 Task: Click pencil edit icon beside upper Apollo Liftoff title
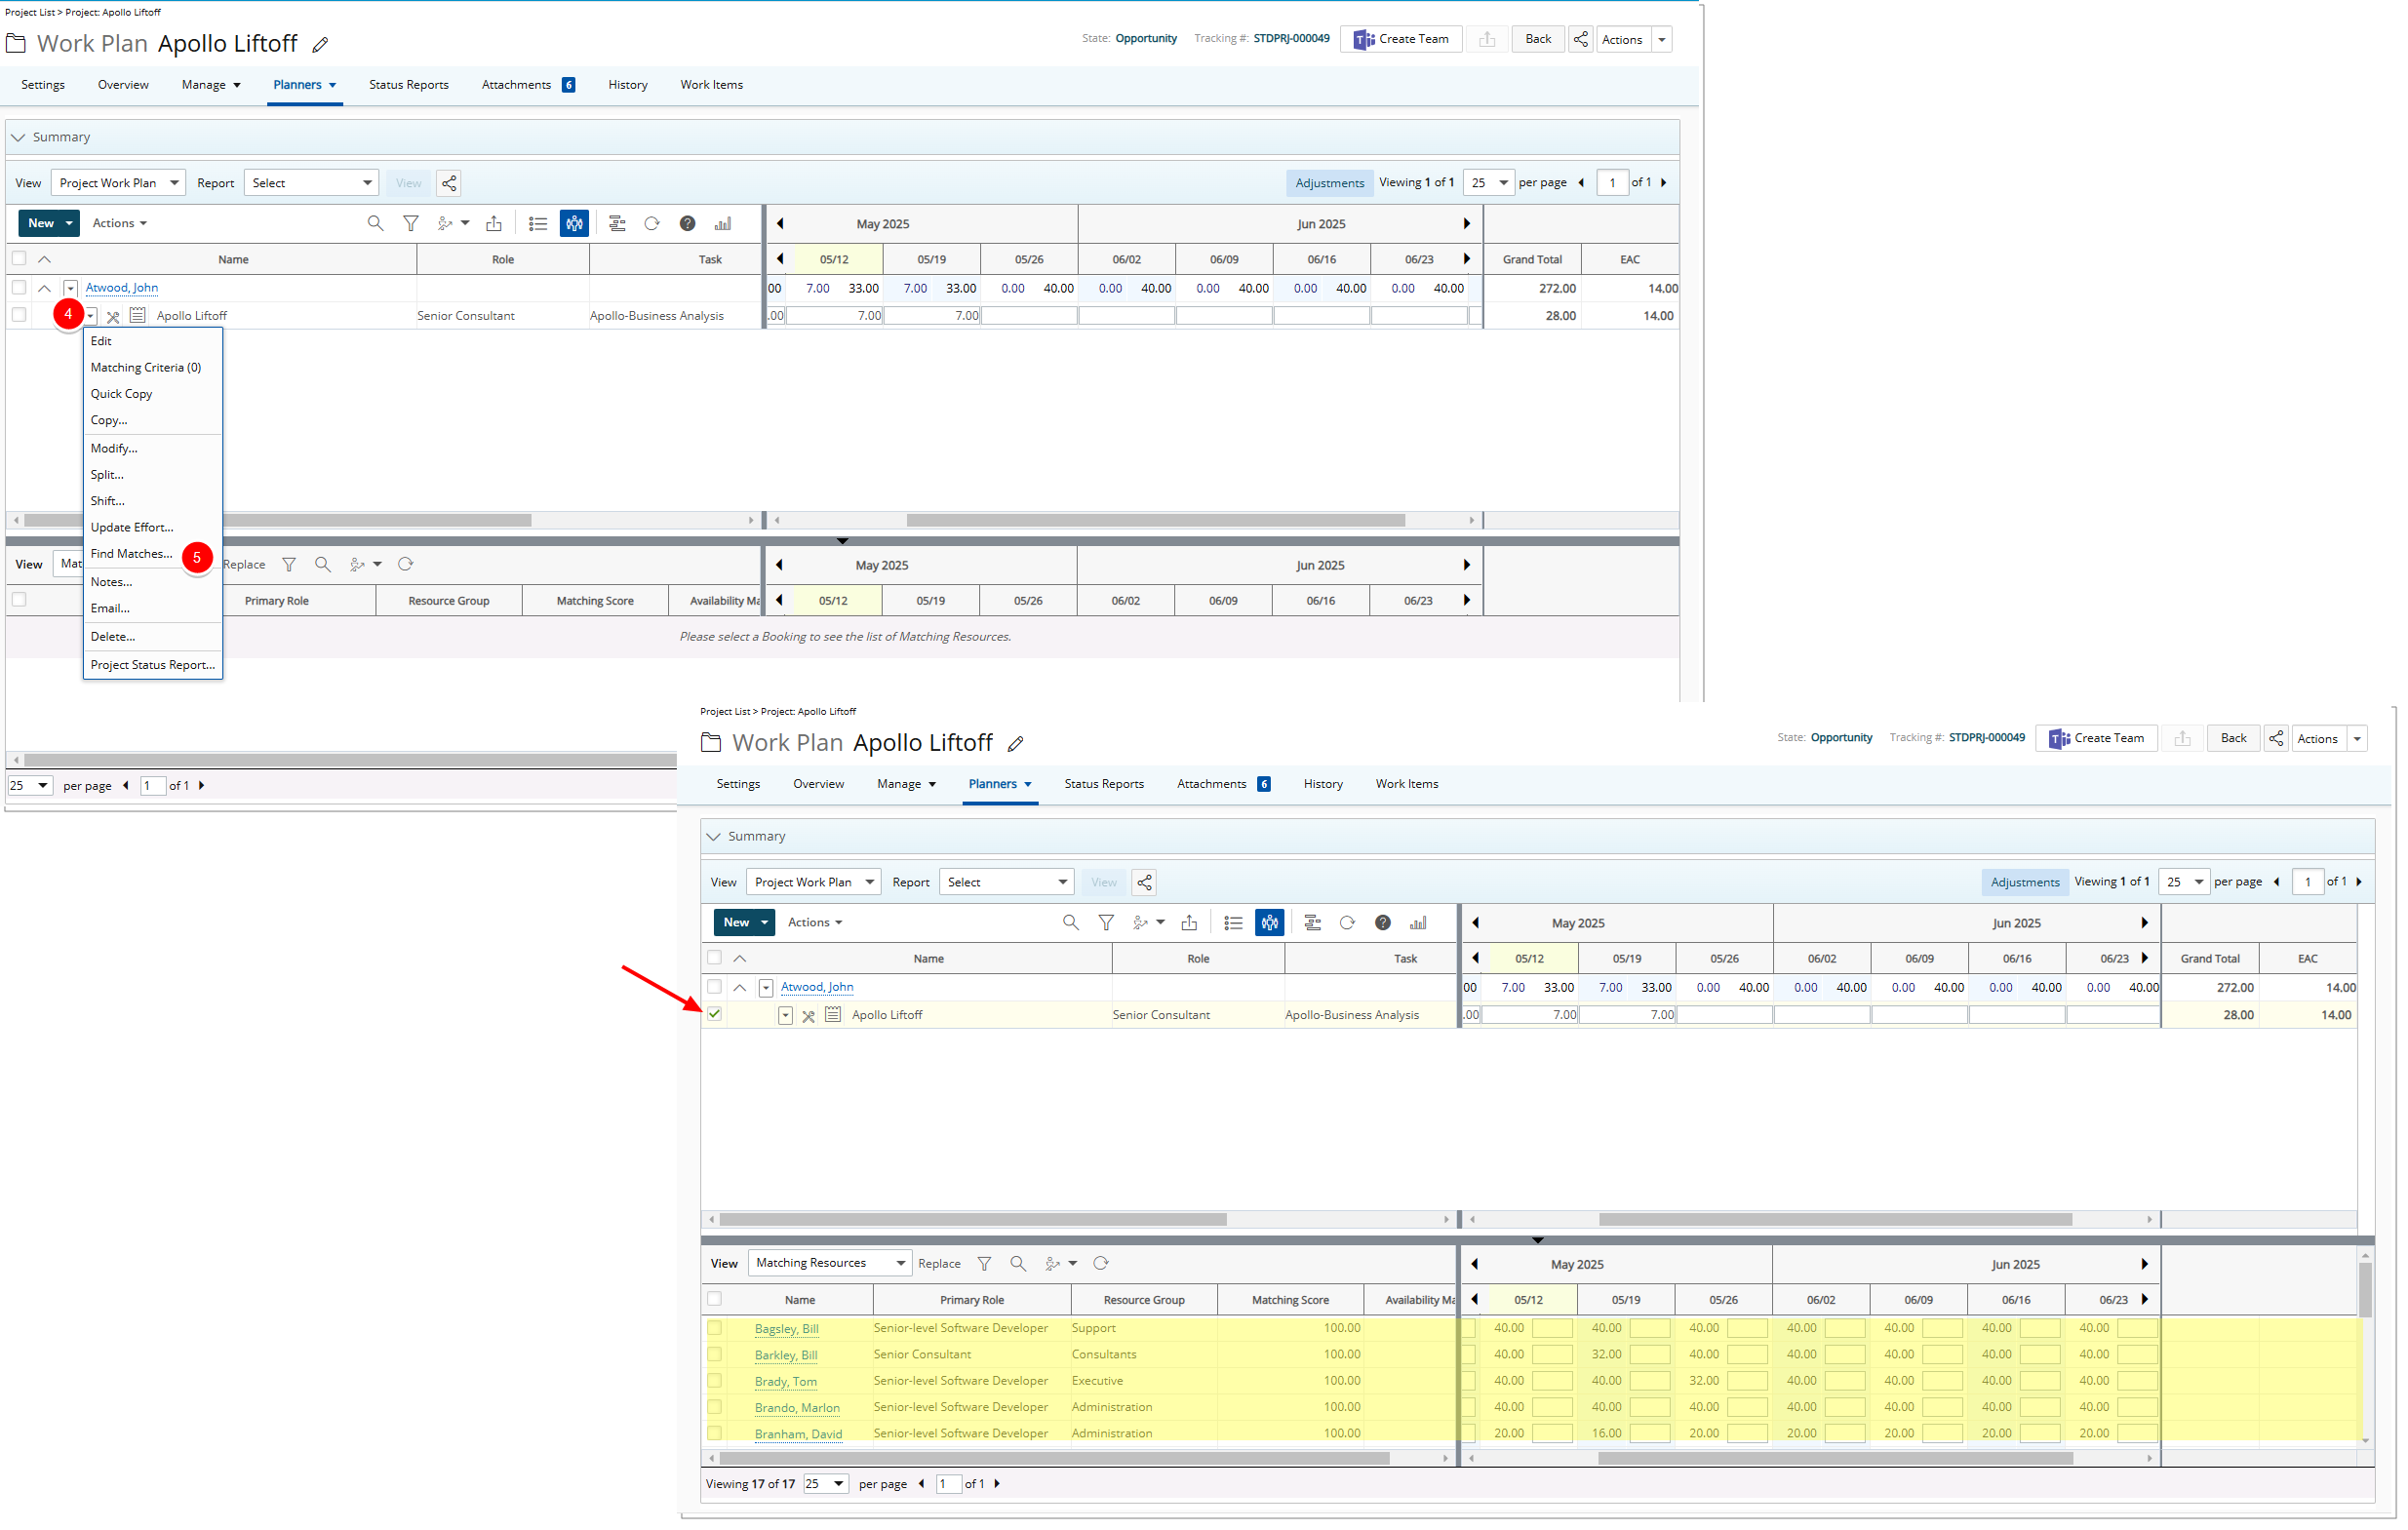pos(320,45)
